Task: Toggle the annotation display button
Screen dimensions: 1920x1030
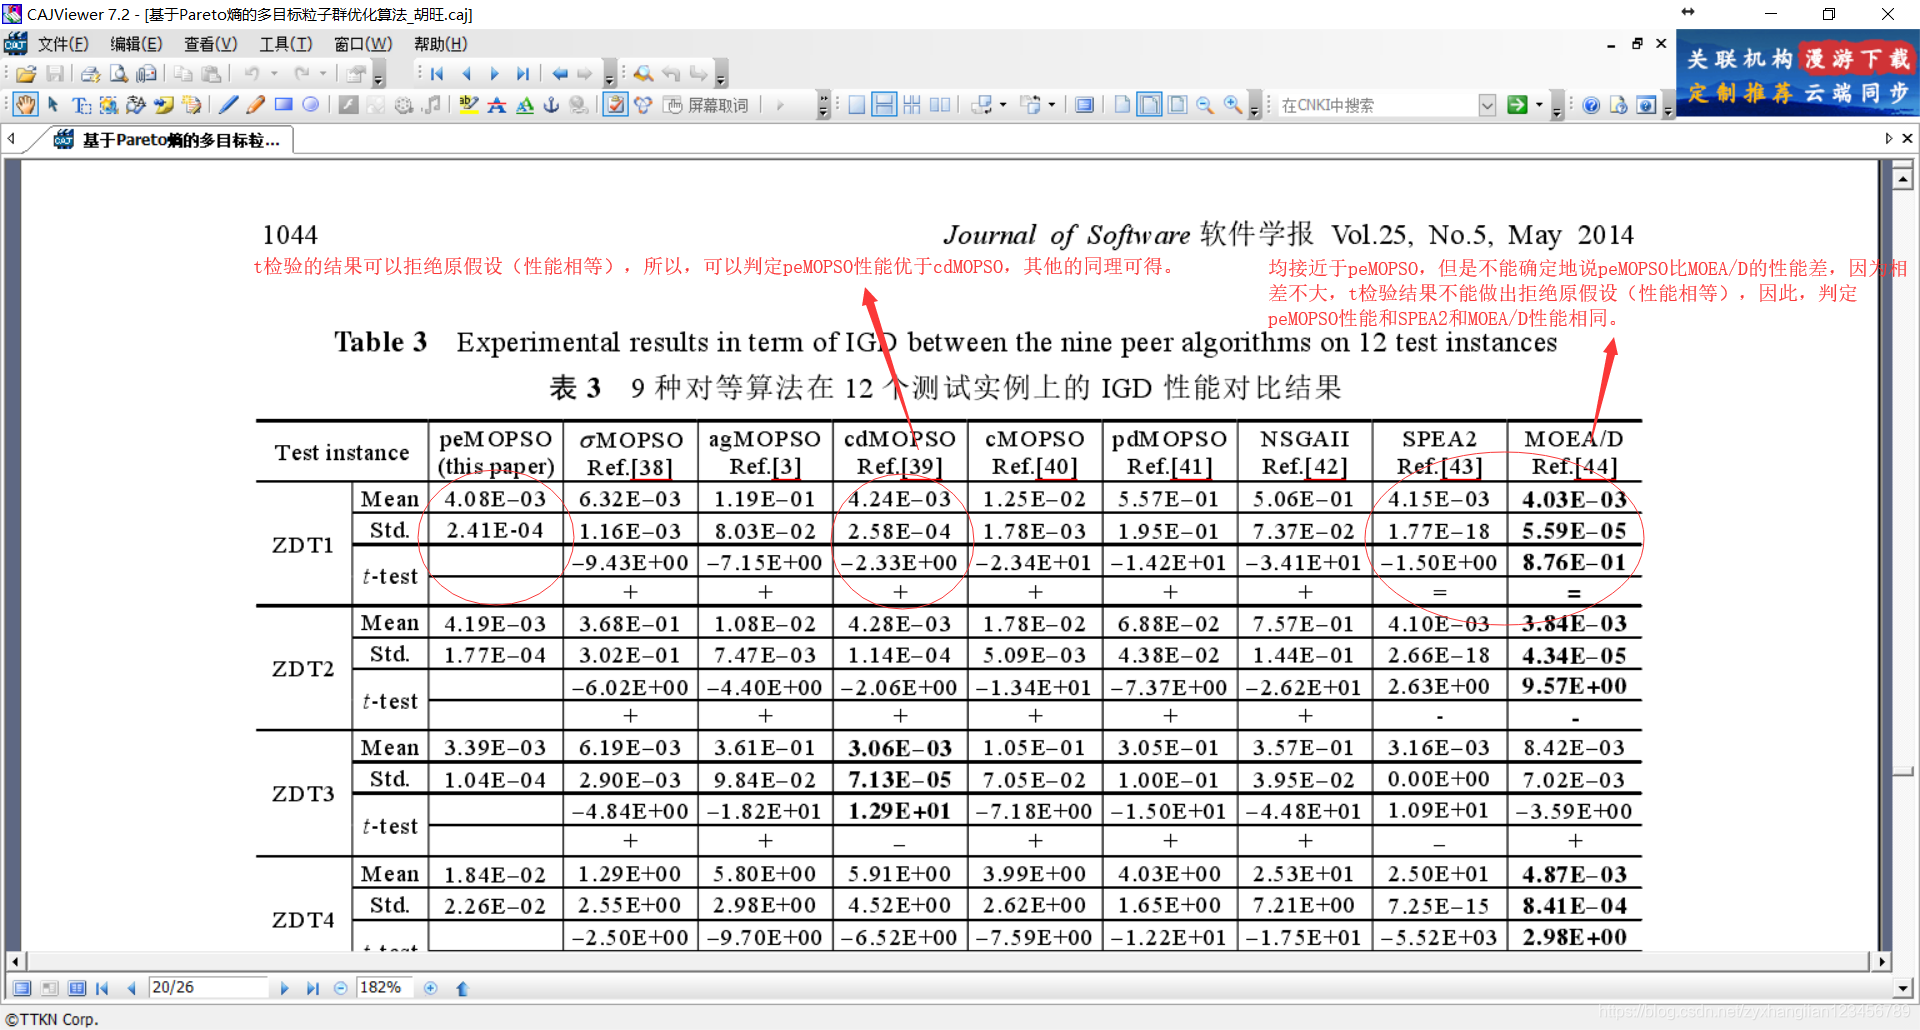Action: point(615,105)
